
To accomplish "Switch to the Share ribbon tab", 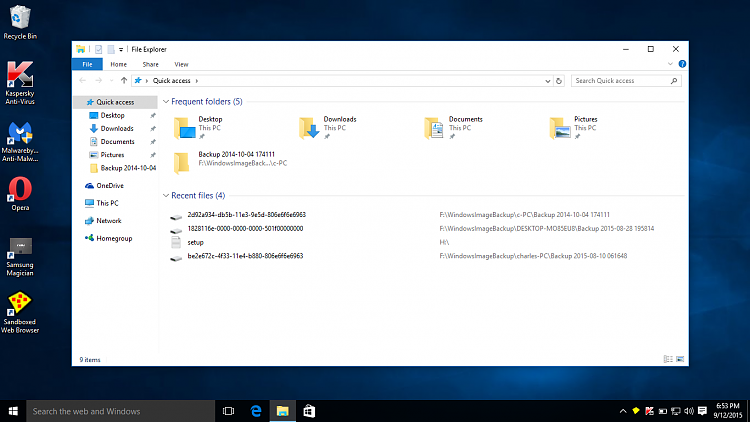I will tap(150, 64).
